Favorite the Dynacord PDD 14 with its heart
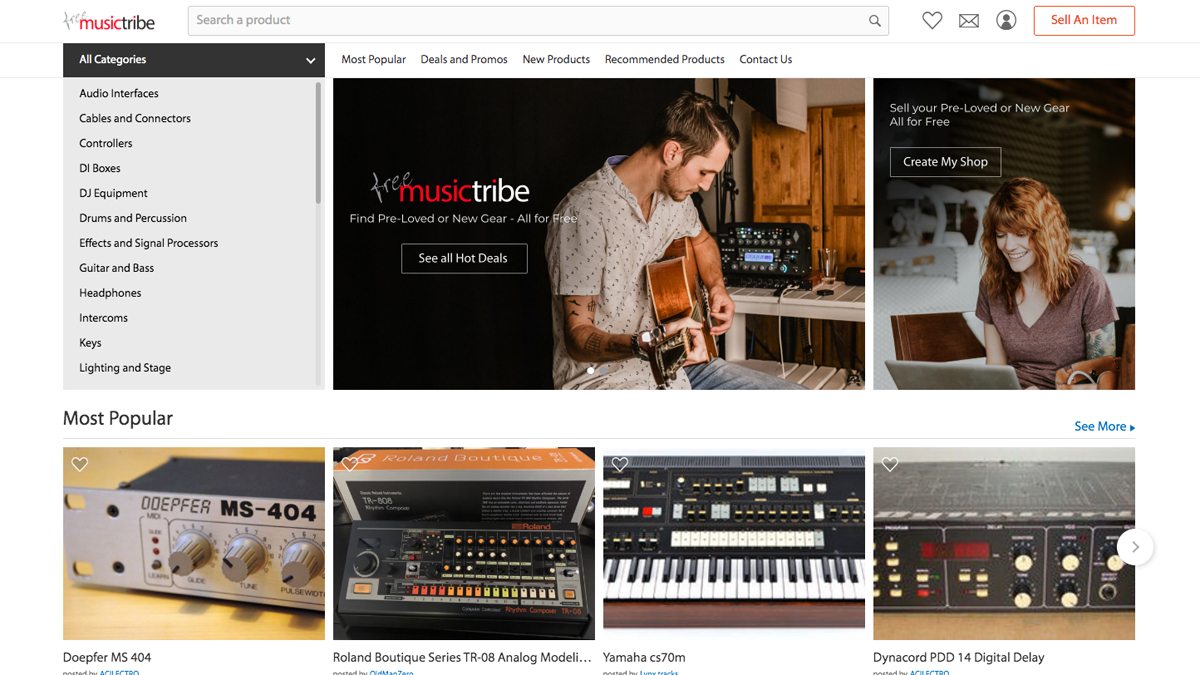Viewport: 1200px width, 675px height. (x=890, y=464)
